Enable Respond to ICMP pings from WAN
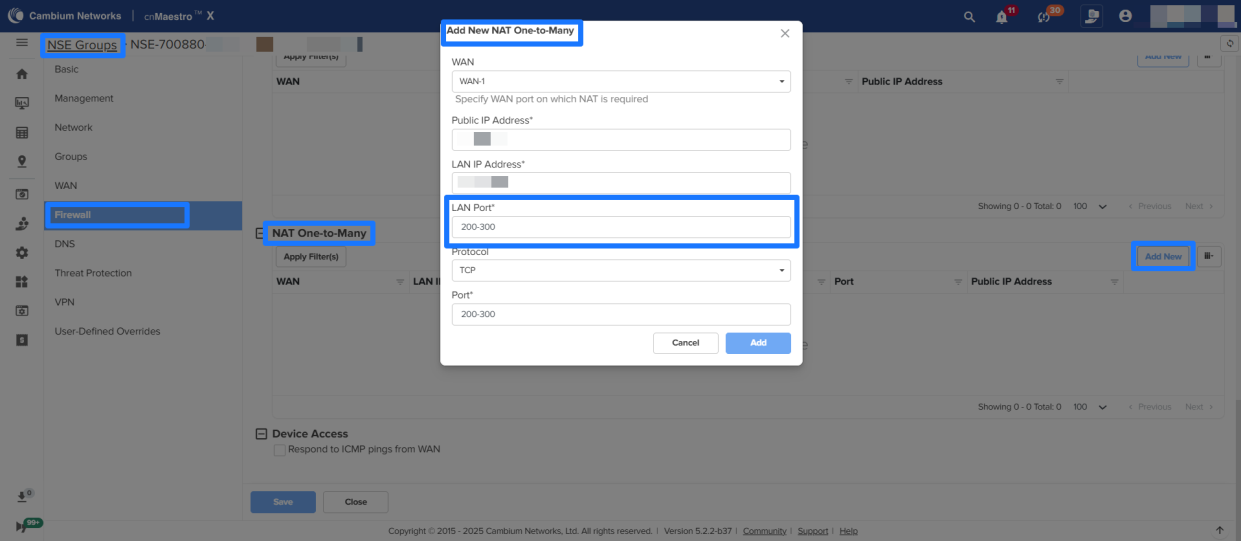 280,450
